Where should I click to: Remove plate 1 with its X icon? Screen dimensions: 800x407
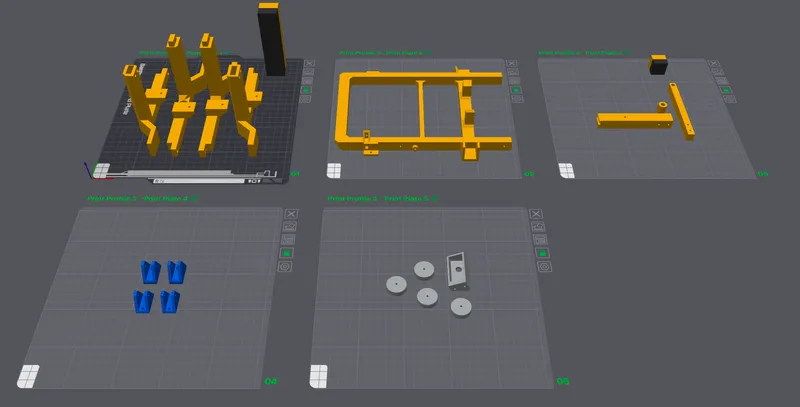[x=309, y=63]
